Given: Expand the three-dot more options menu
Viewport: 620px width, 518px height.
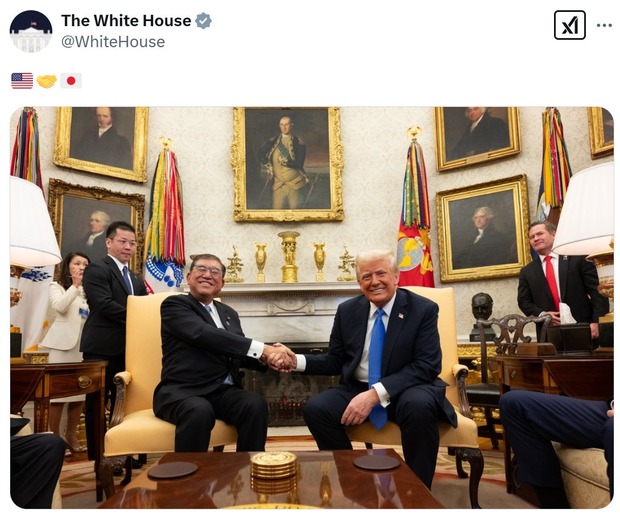Looking at the screenshot, I should [604, 25].
